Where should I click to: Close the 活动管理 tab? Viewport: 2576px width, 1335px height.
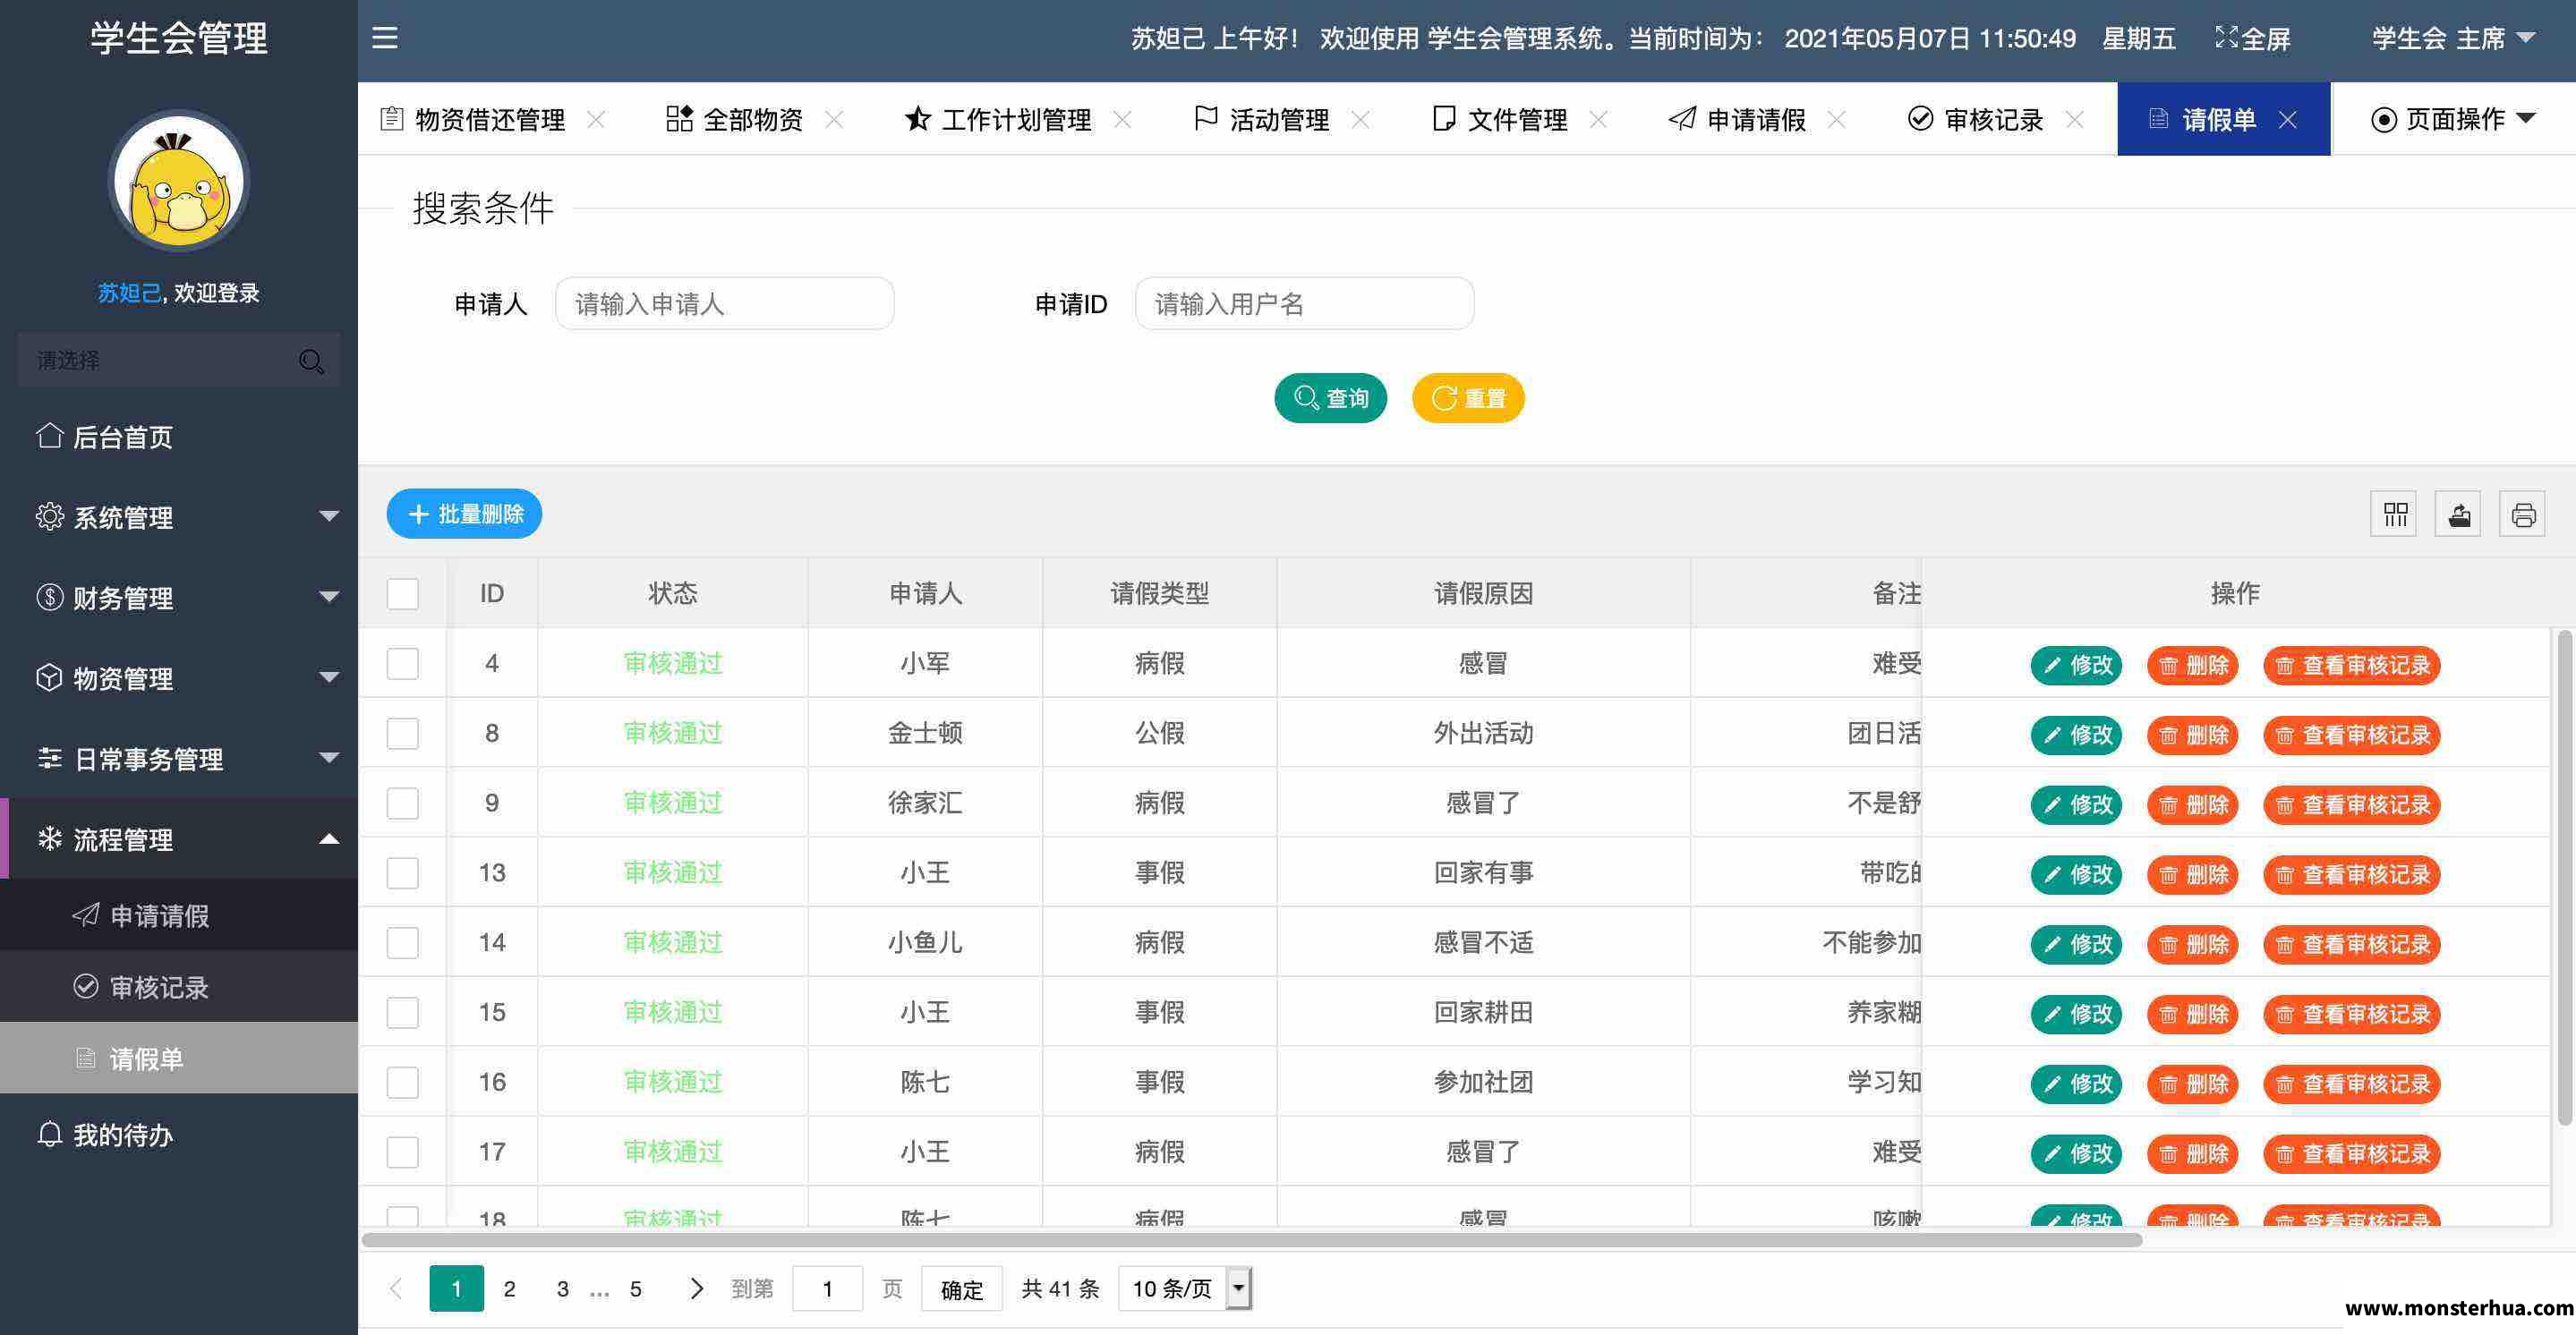(1360, 120)
